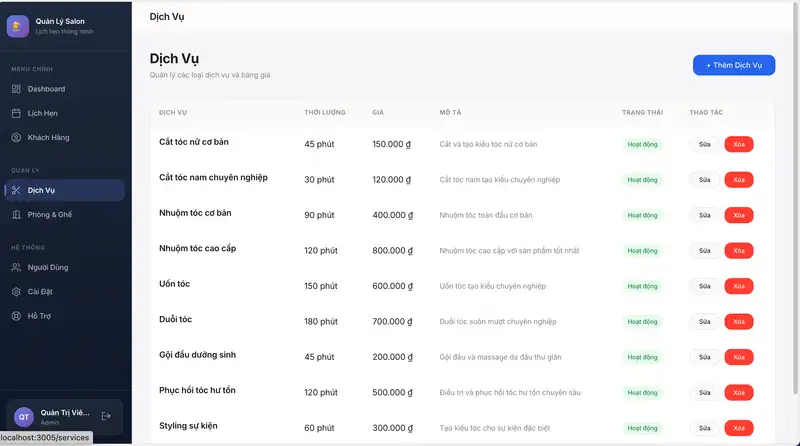Click the Khách Hàng person icon
This screenshot has height=446, width=800.
16,137
